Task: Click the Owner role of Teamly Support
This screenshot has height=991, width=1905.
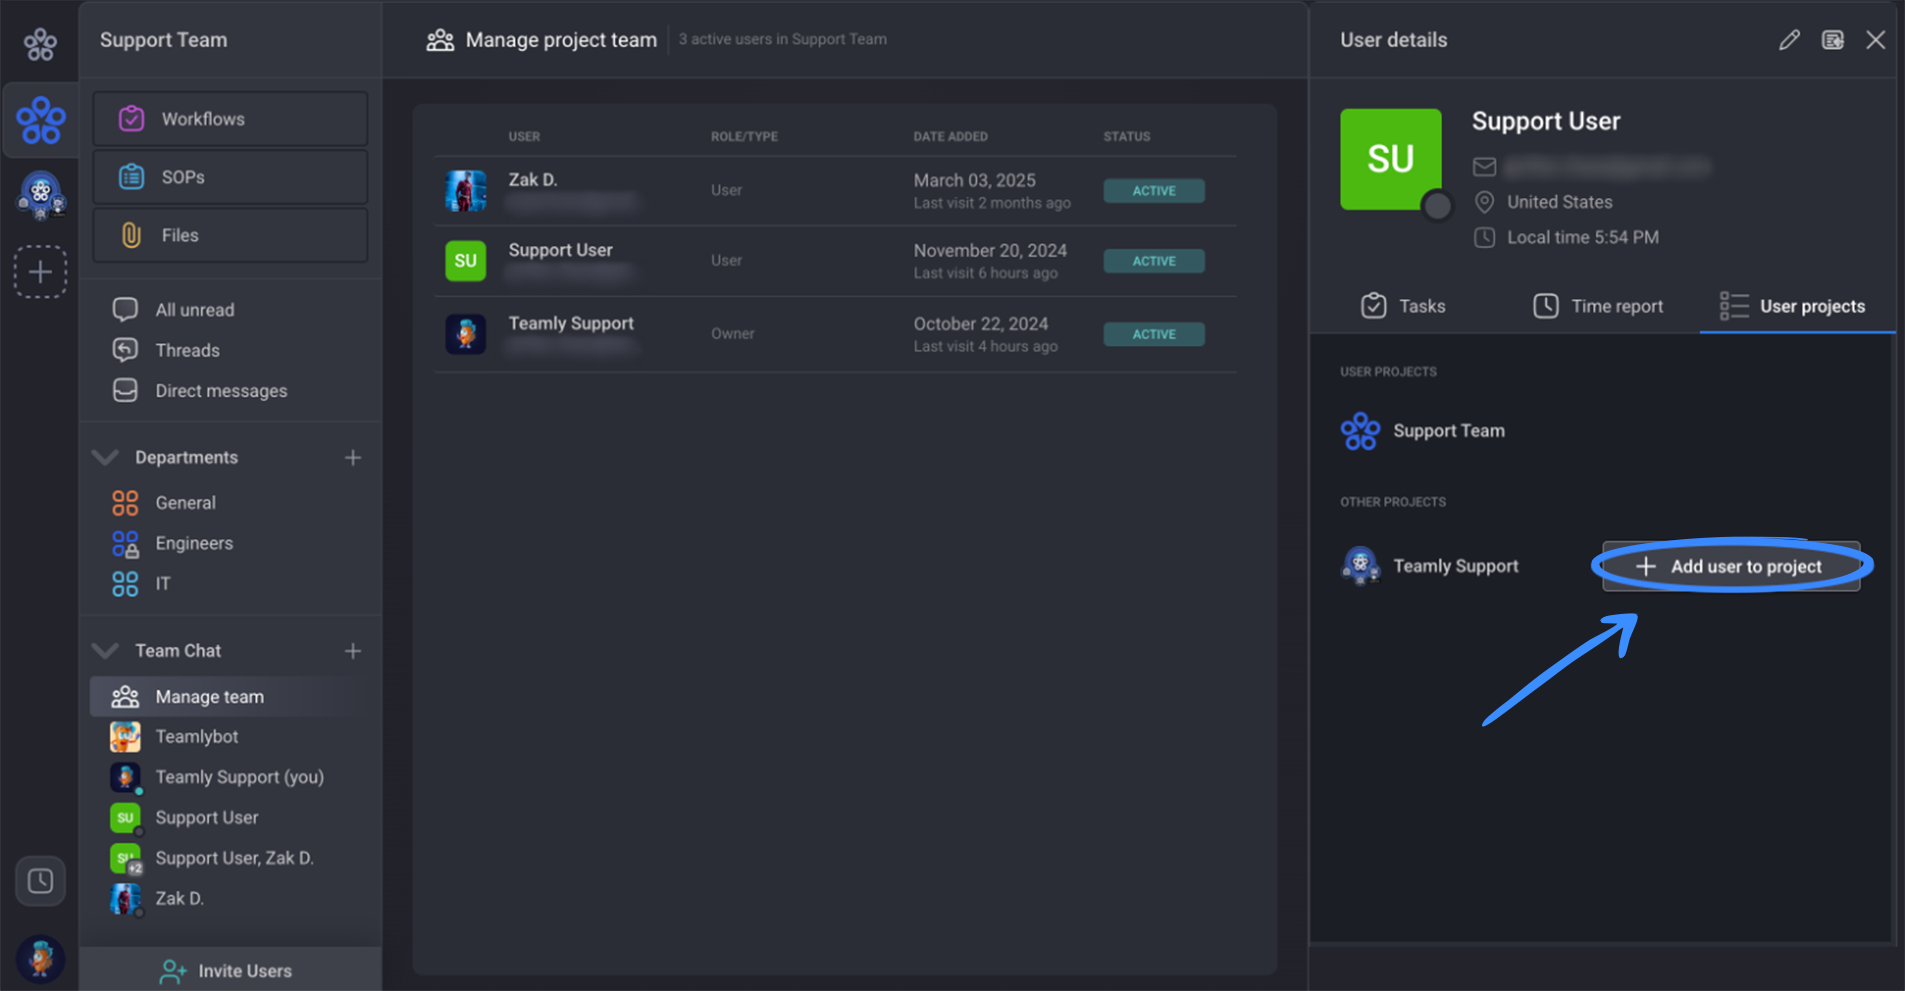Action: coord(732,334)
